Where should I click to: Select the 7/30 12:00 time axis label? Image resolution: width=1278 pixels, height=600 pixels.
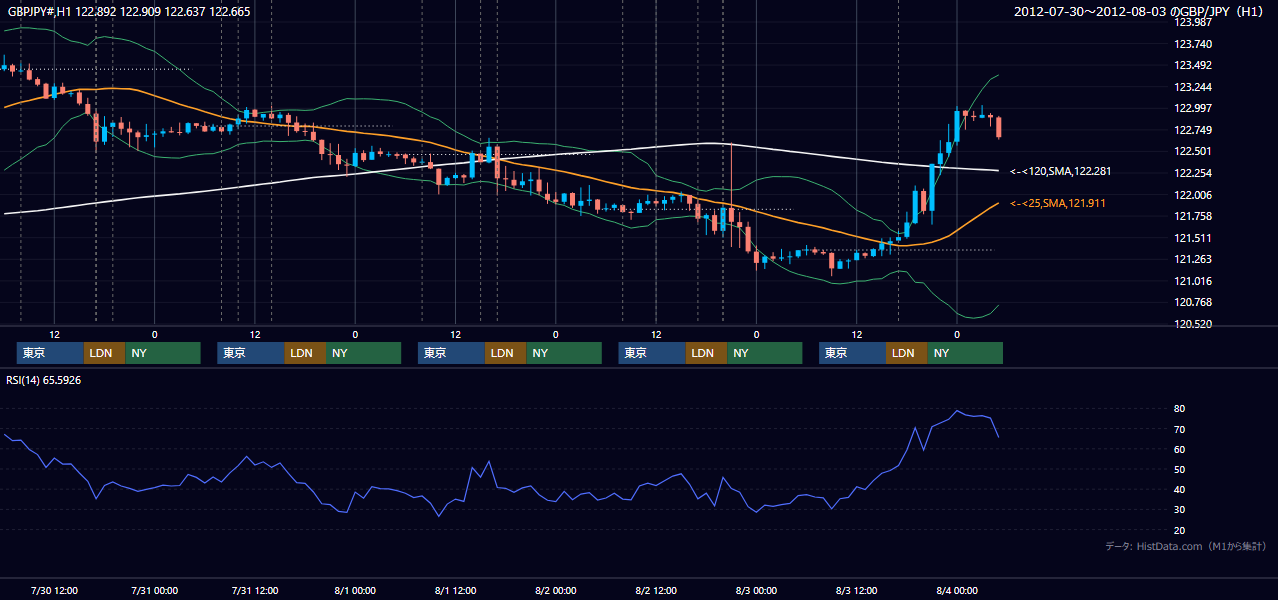[x=55, y=590]
